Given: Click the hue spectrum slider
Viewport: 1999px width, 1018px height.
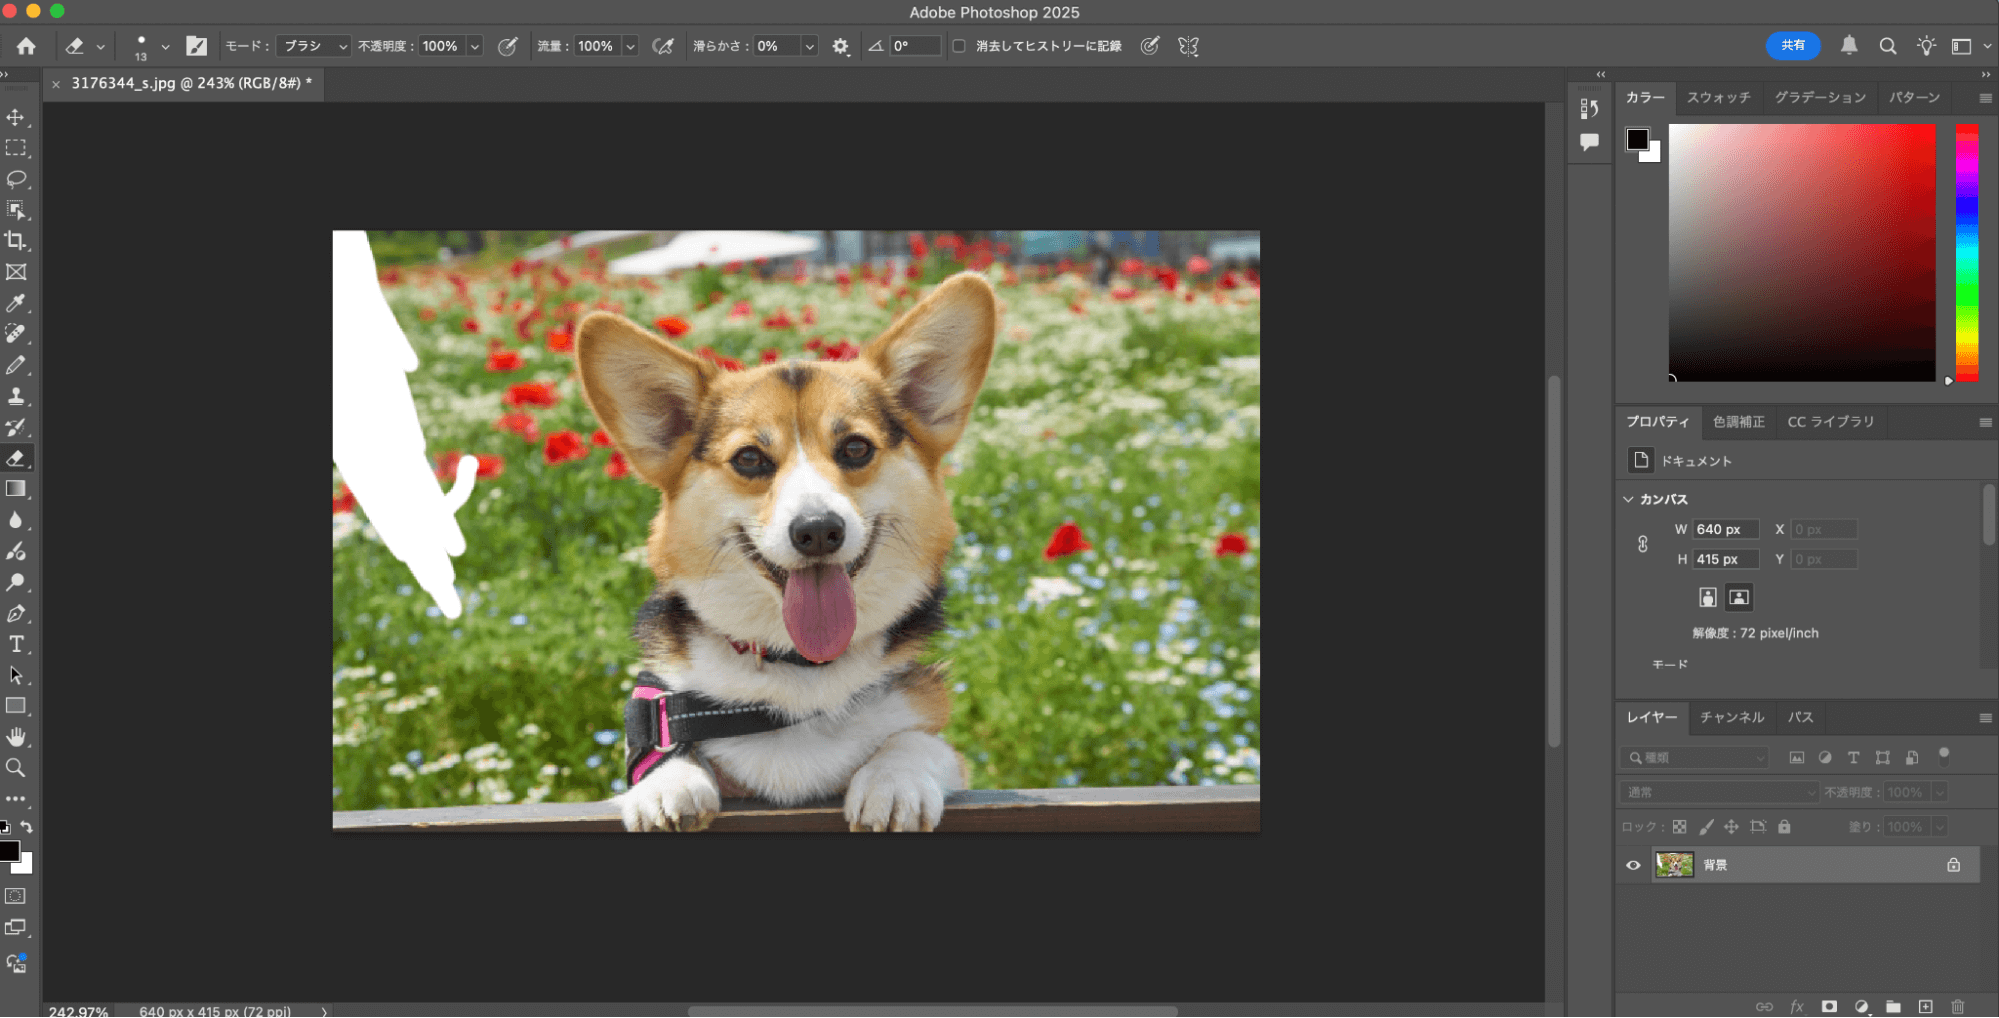Looking at the screenshot, I should [x=1966, y=252].
